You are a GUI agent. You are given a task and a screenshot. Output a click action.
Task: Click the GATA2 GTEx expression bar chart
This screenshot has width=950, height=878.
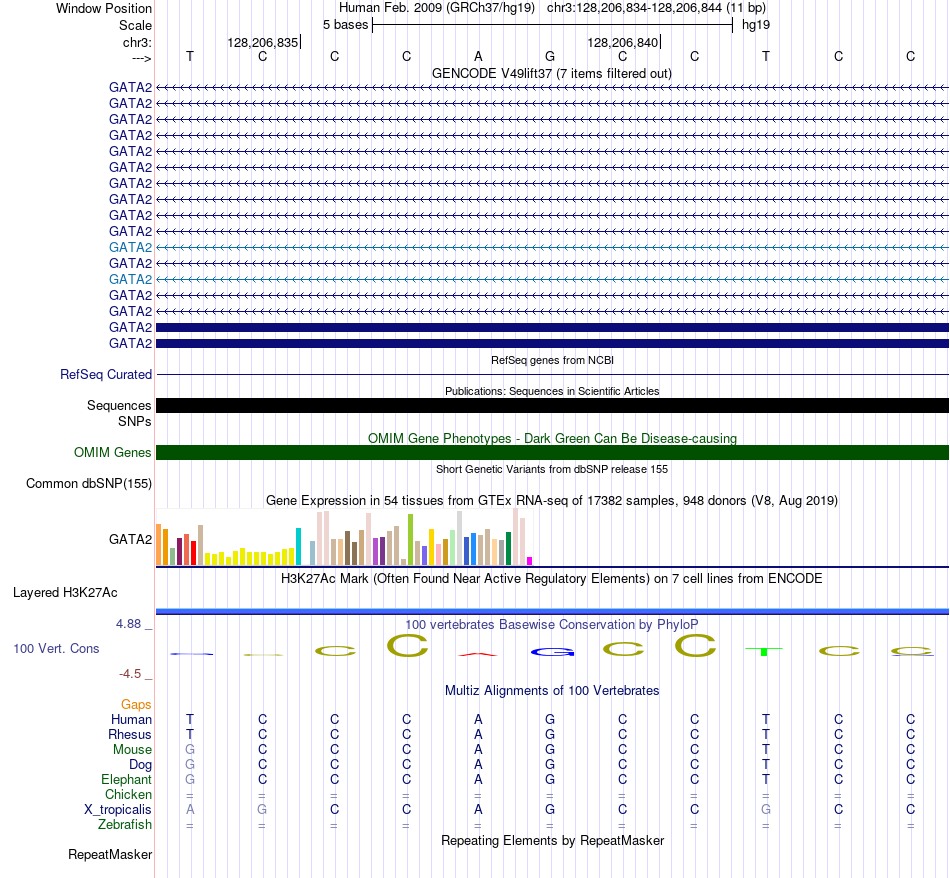point(344,537)
